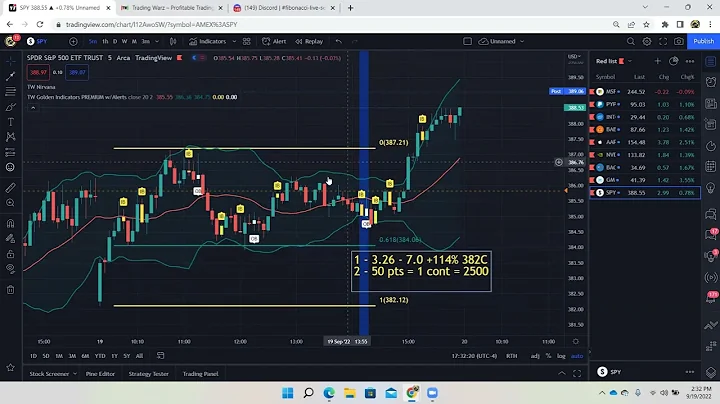This screenshot has width=720, height=404.
Task: Open quick search magnifier in chart toolbar
Action: [630, 41]
